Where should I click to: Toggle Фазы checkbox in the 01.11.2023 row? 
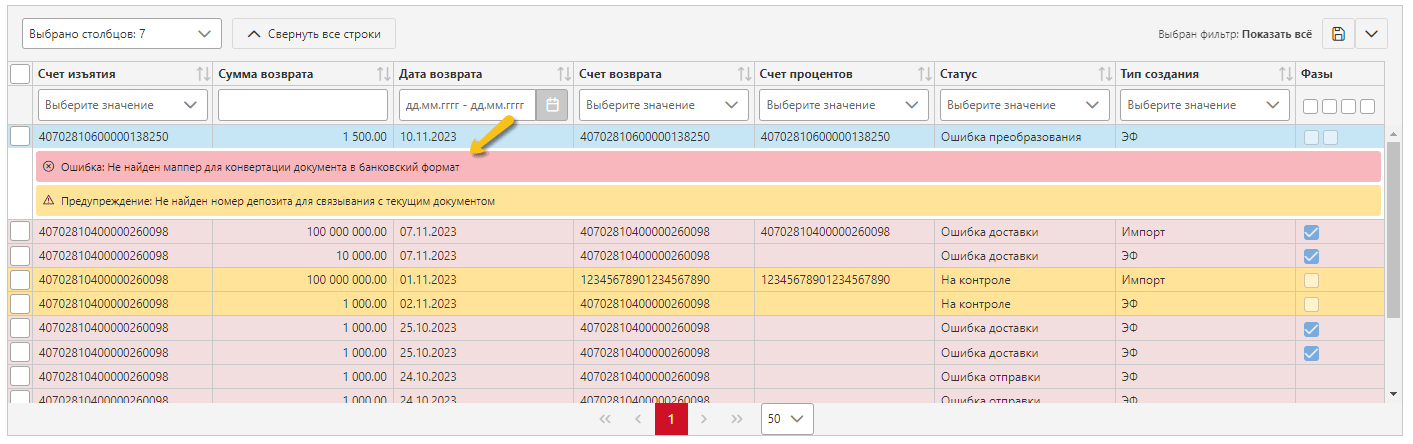click(x=1312, y=280)
